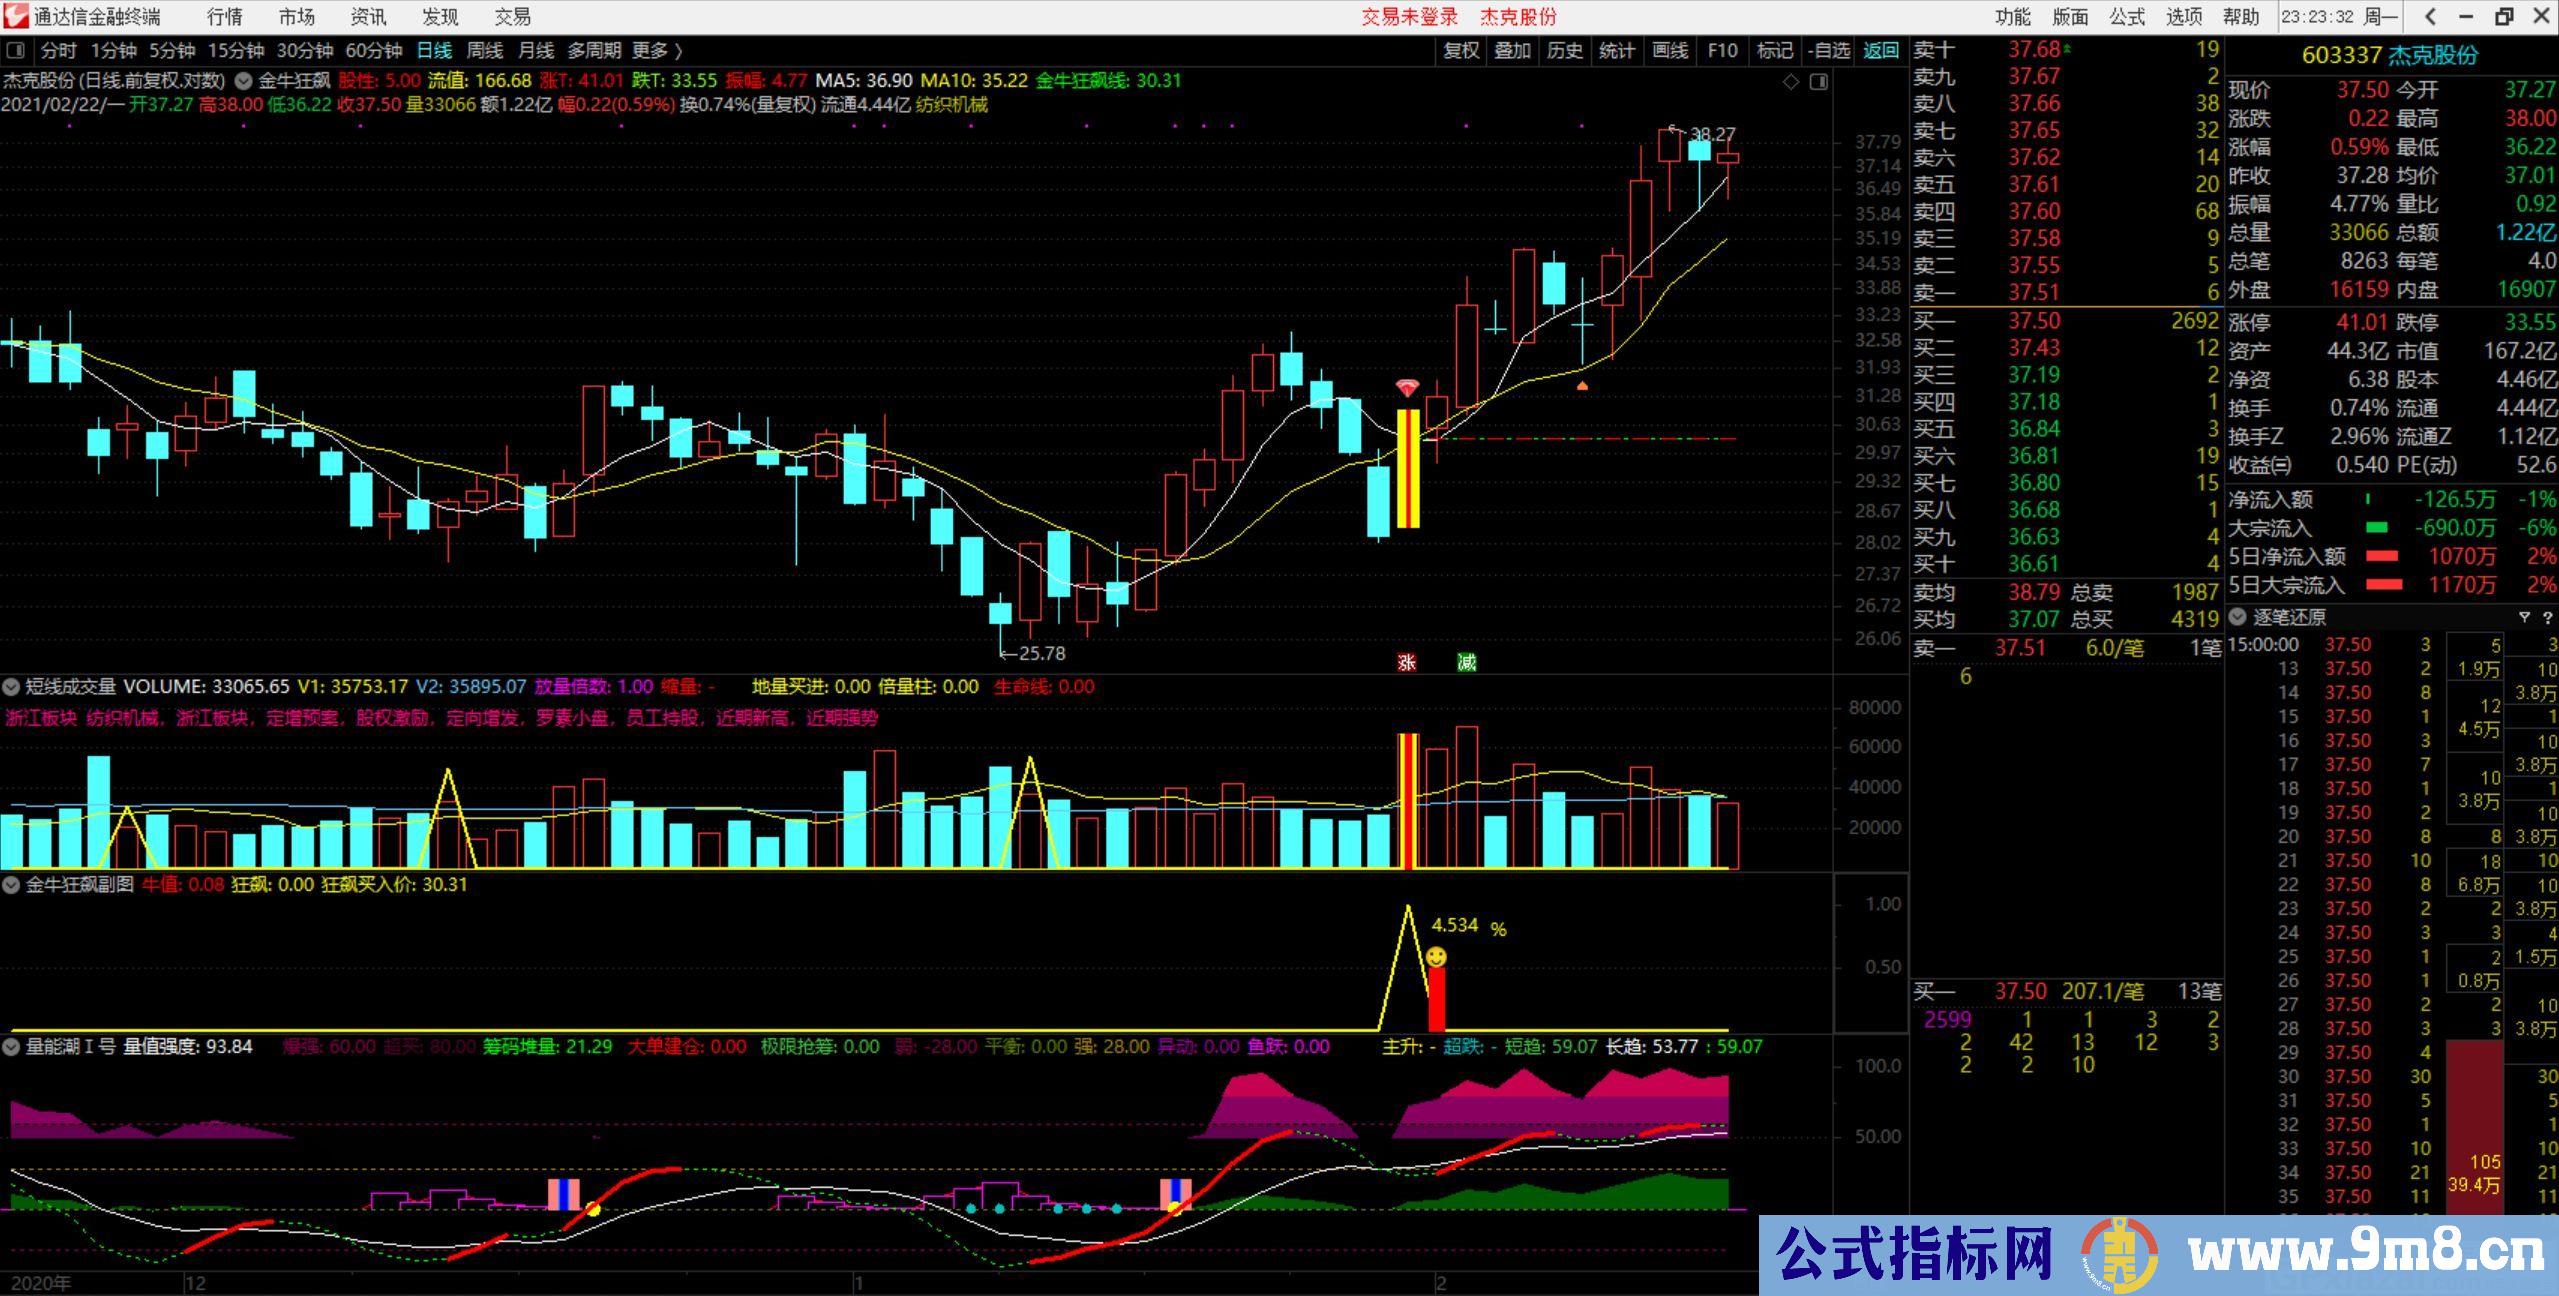Switch to 周线 weekly tab

(x=485, y=51)
